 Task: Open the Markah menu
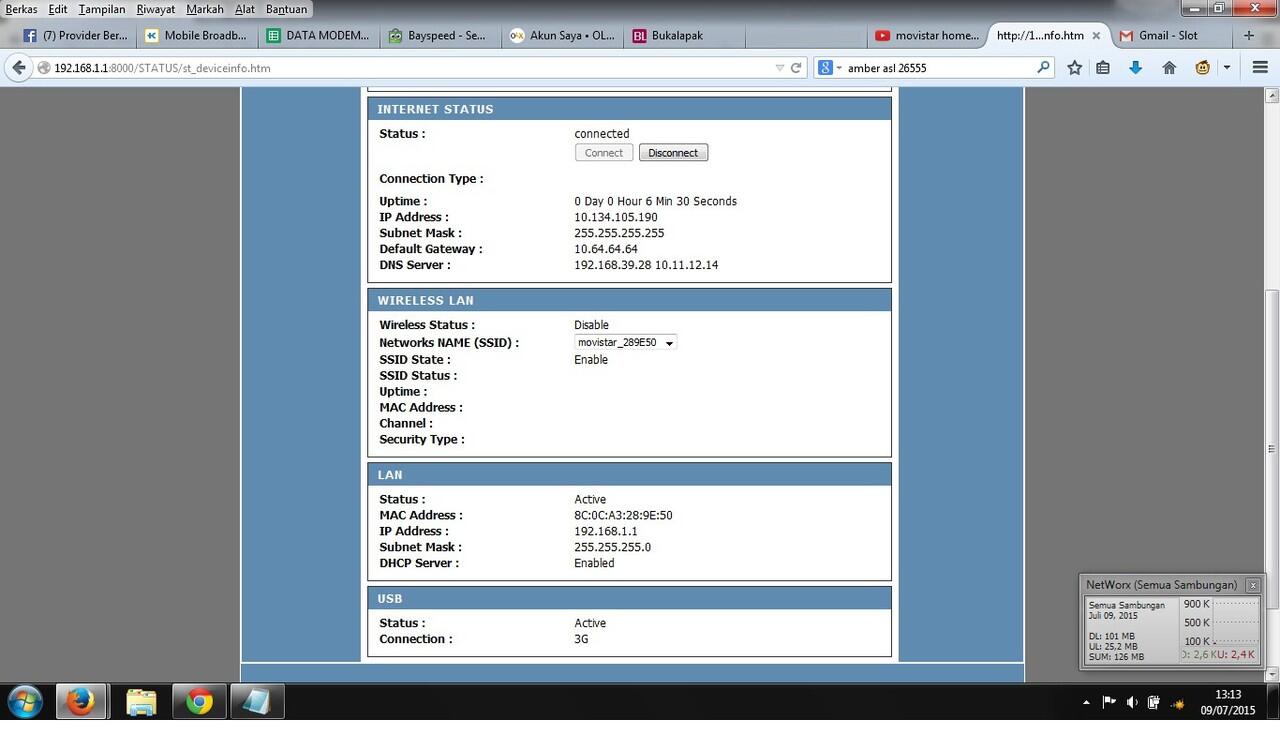click(205, 9)
